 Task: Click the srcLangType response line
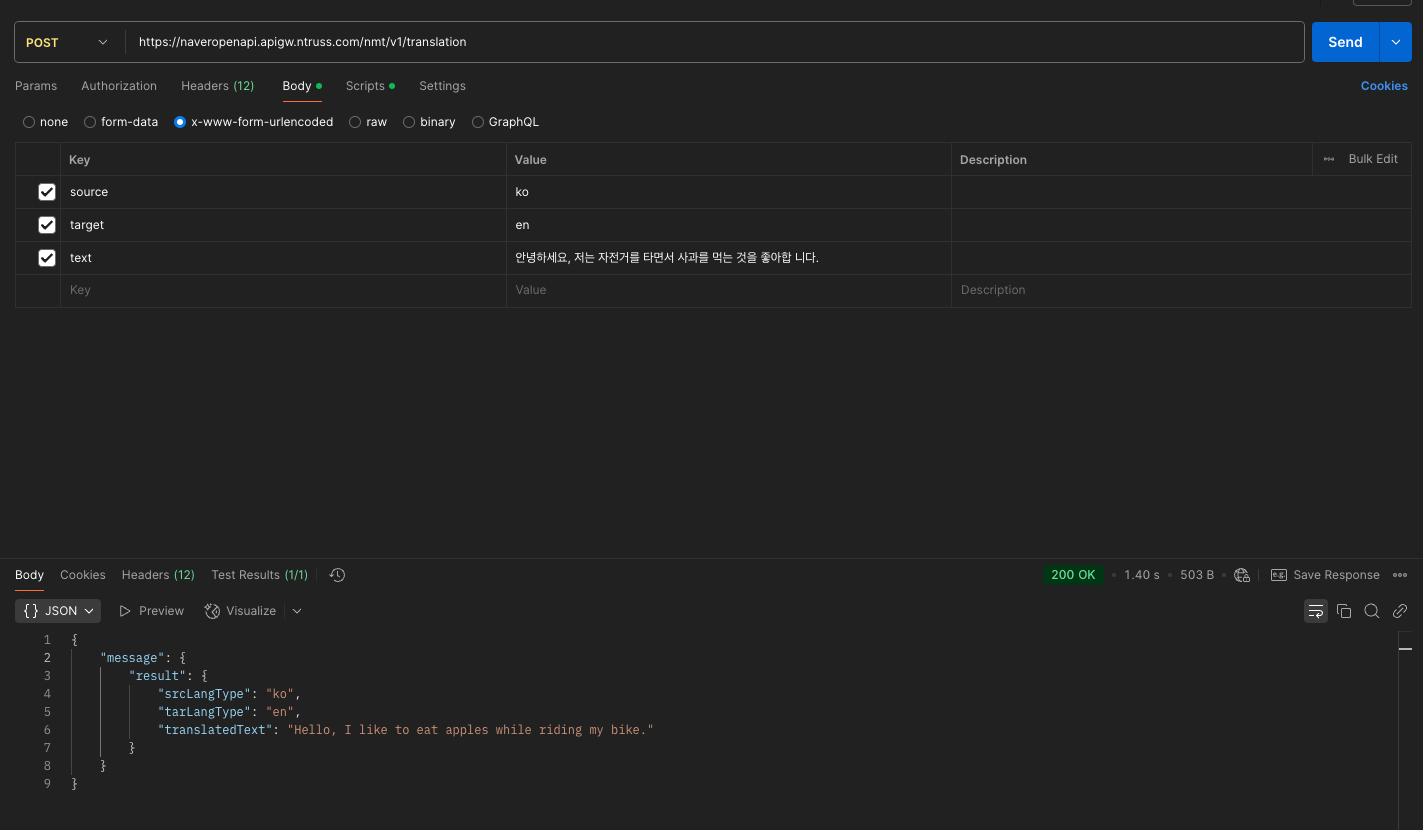click(229, 694)
